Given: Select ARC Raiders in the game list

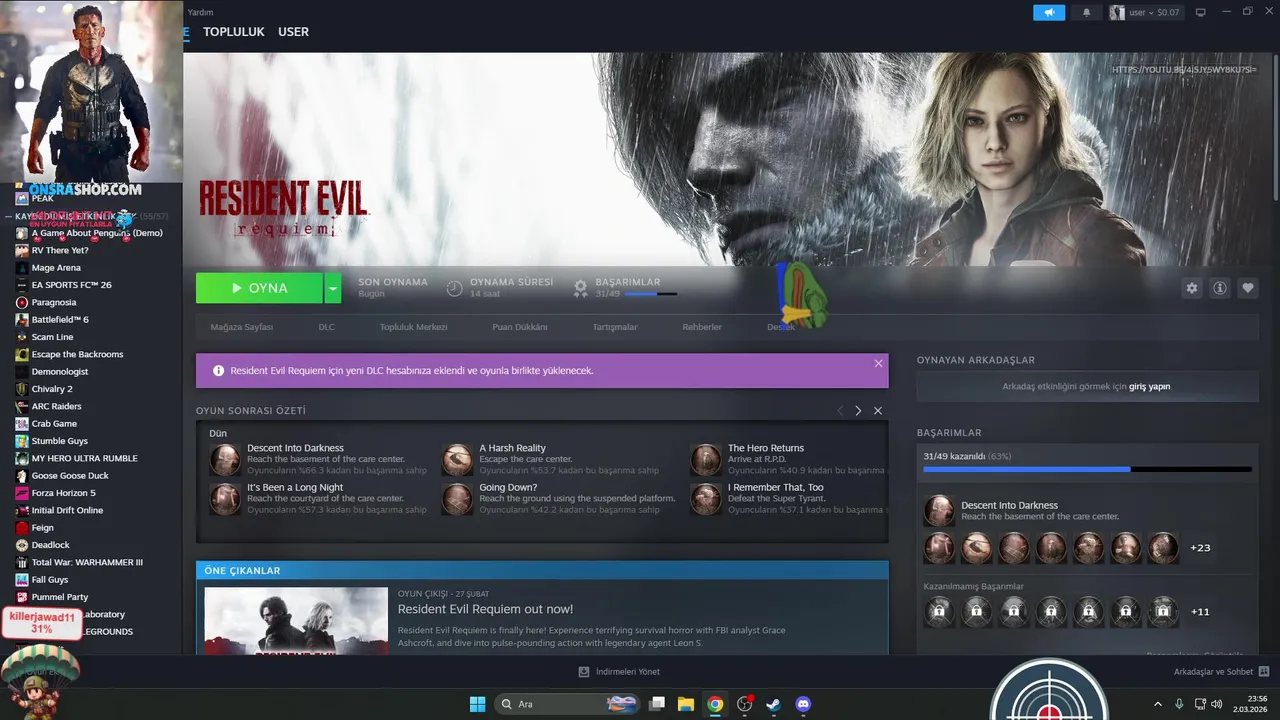Looking at the screenshot, I should 57,406.
